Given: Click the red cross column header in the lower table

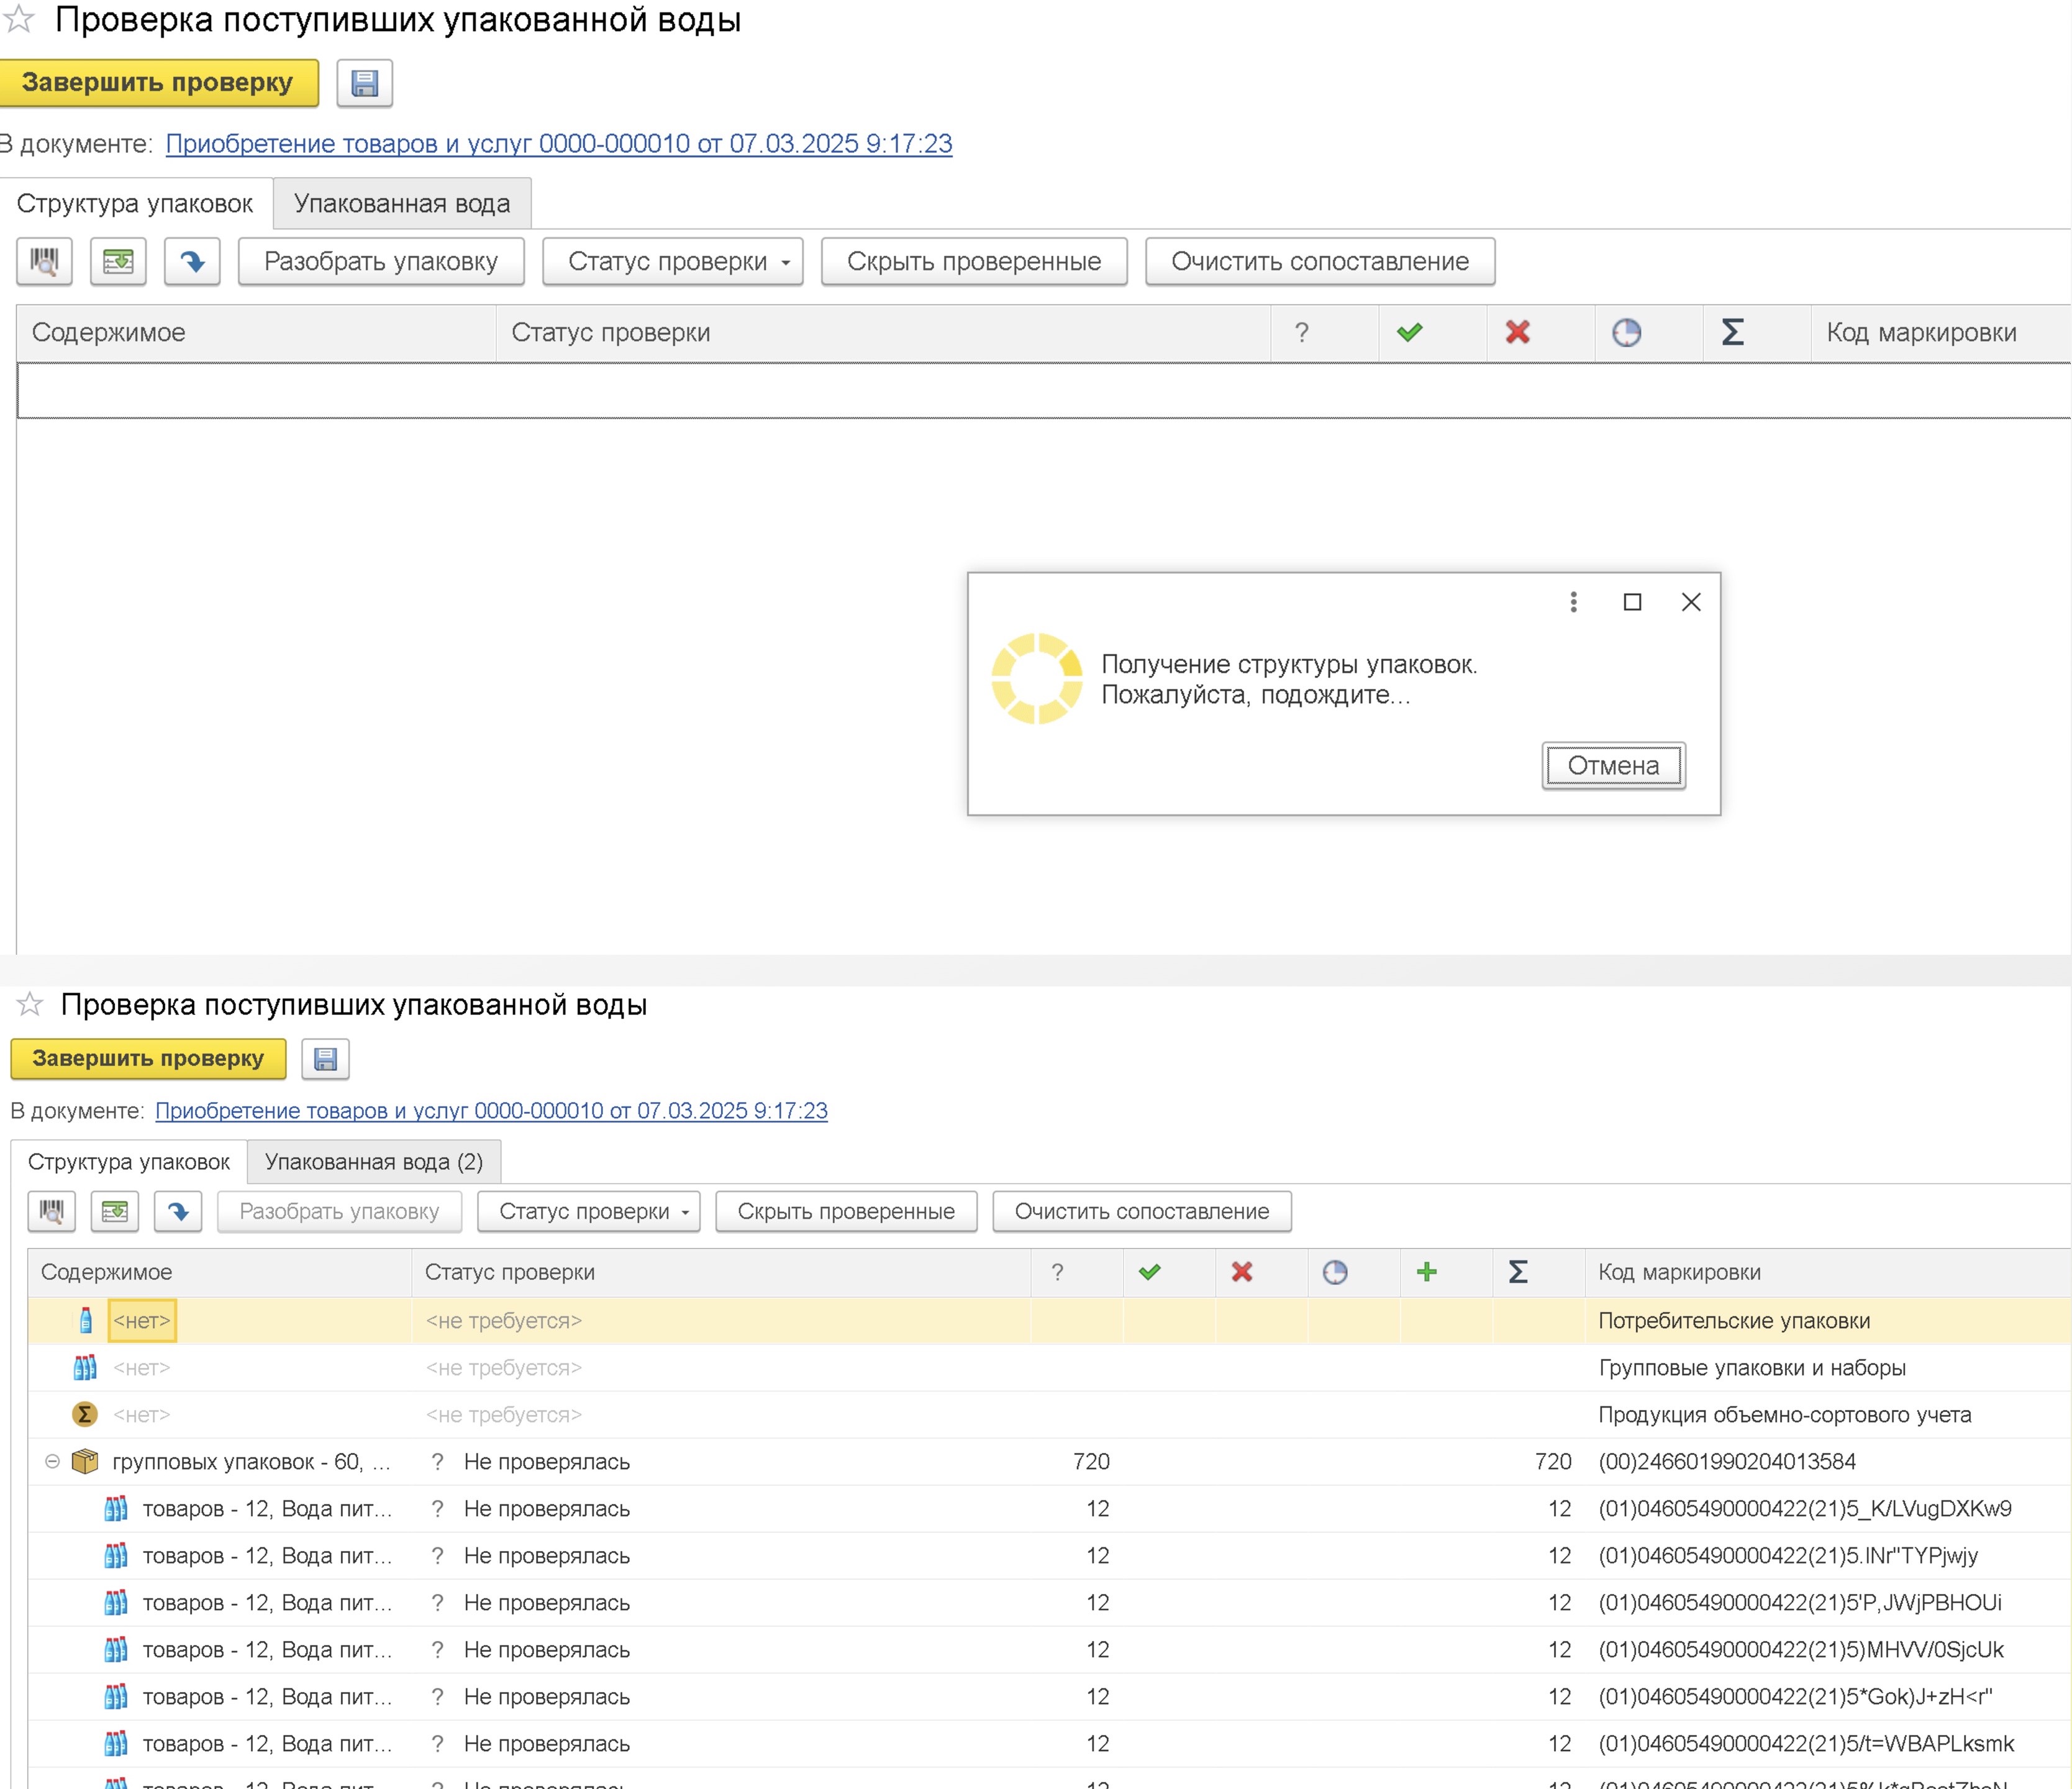Looking at the screenshot, I should (x=1242, y=1272).
